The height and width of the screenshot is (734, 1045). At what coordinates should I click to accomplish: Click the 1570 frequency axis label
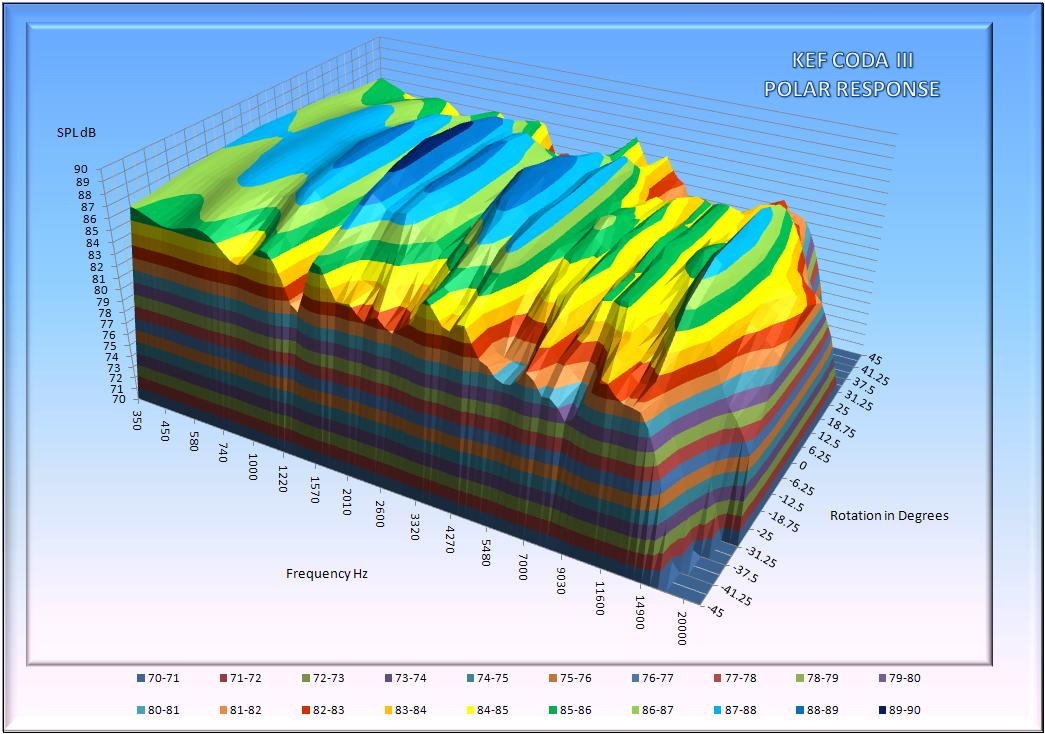coord(315,490)
